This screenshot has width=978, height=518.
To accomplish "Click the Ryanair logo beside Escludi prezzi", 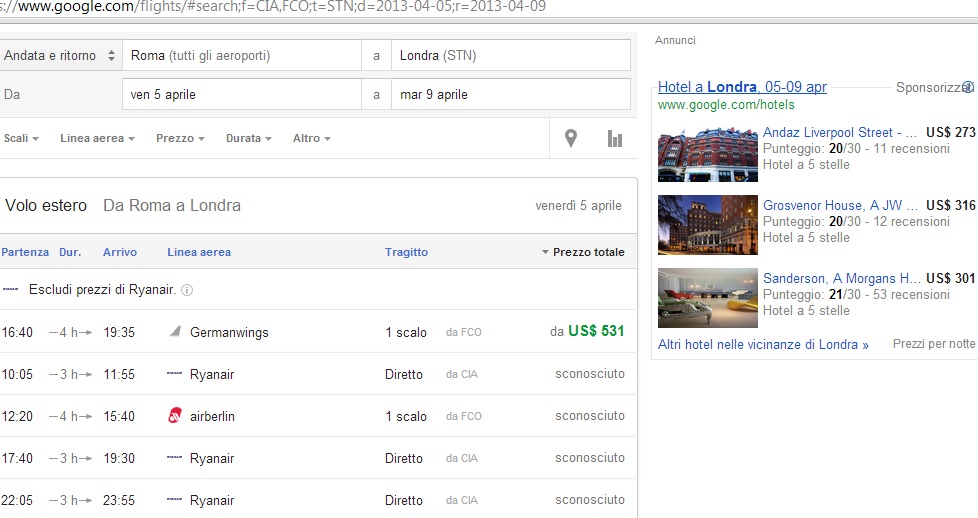I will [11, 290].
